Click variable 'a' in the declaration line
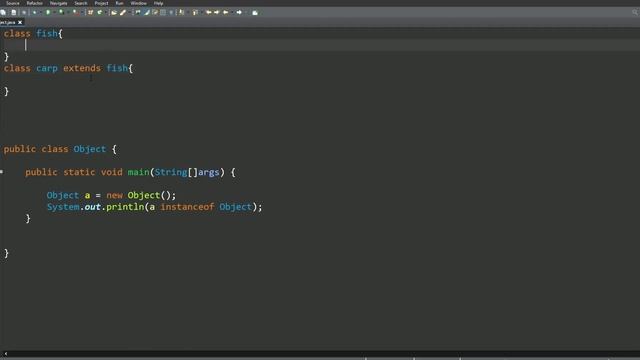Viewport: 640px width, 360px height. click(x=87, y=196)
